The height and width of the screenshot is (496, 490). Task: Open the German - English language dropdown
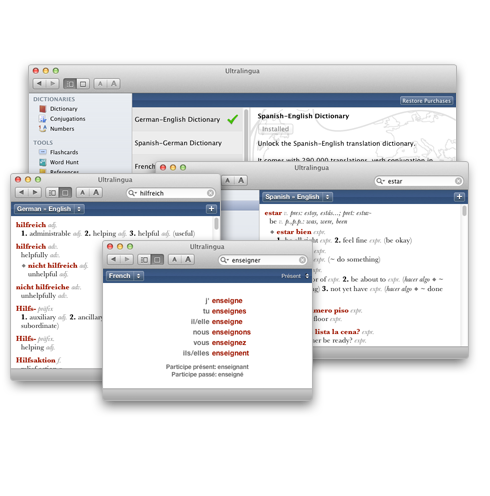(49, 209)
